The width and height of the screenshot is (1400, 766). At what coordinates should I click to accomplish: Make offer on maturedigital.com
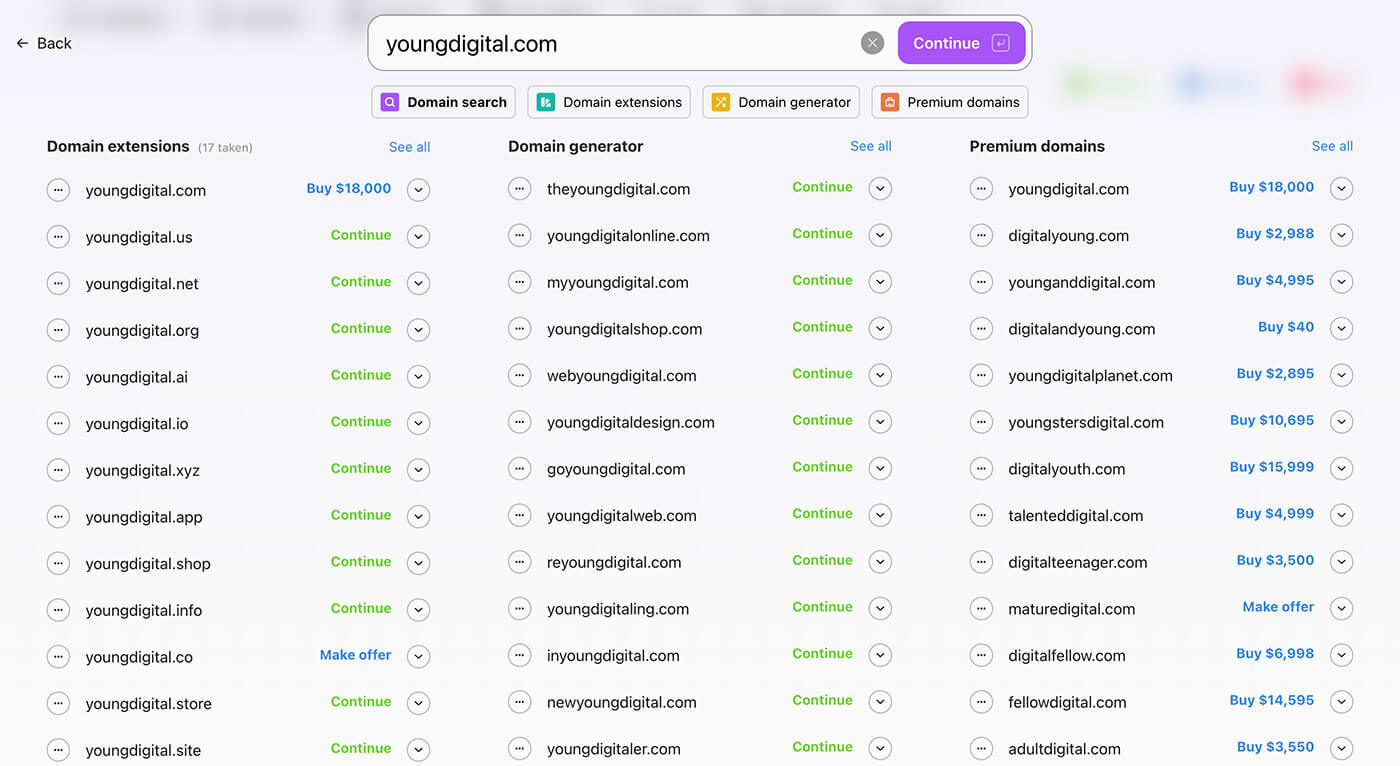(1278, 607)
